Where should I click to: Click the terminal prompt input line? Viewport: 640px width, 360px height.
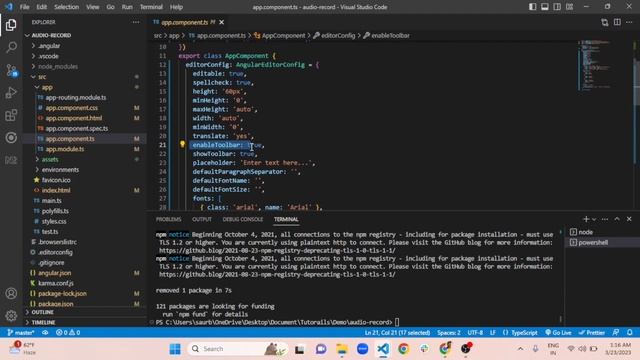pyautogui.click(x=278, y=322)
